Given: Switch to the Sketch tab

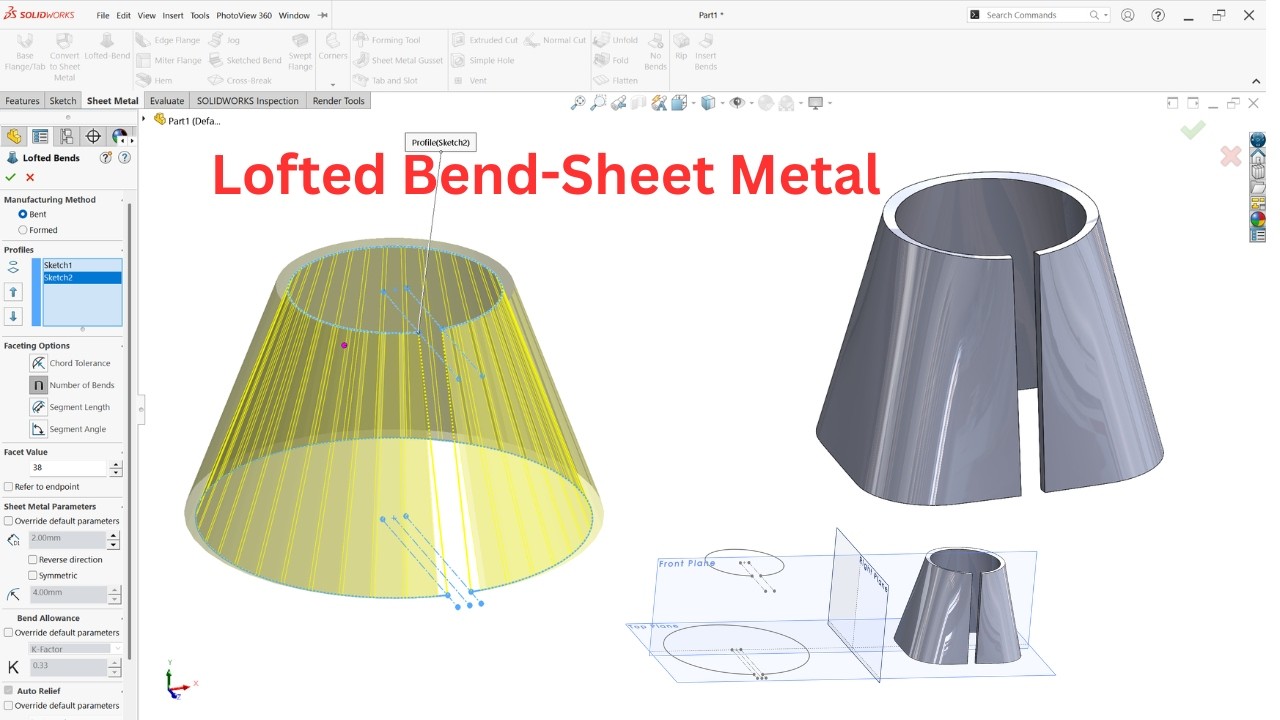Looking at the screenshot, I should (63, 101).
